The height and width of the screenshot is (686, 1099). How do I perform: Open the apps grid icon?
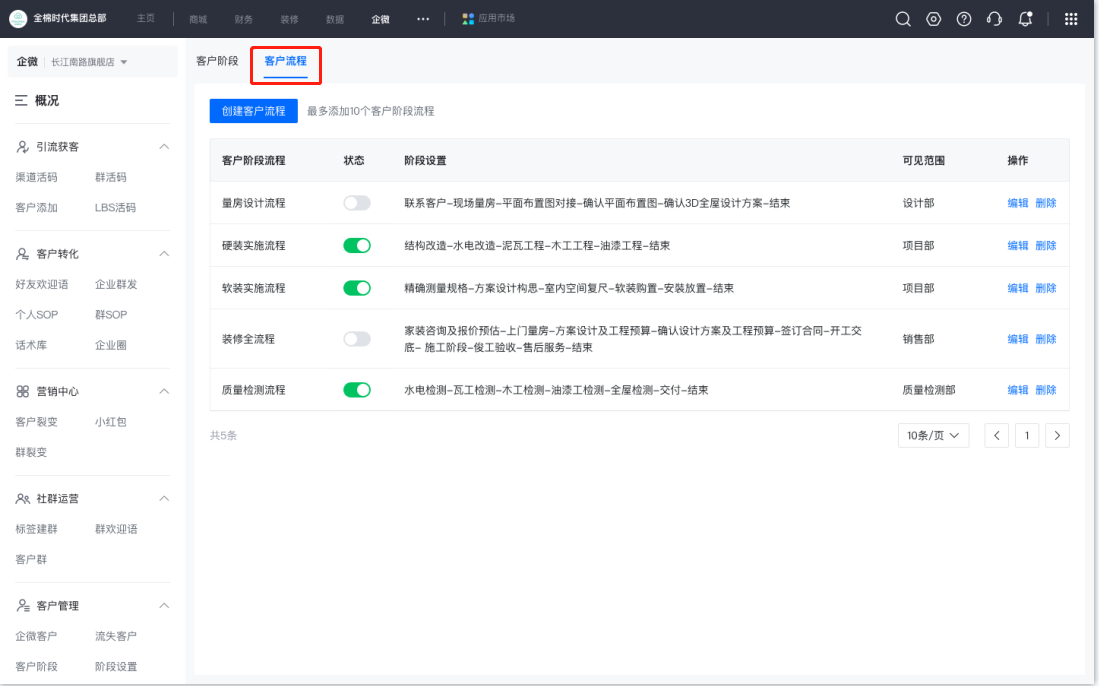coord(1071,19)
